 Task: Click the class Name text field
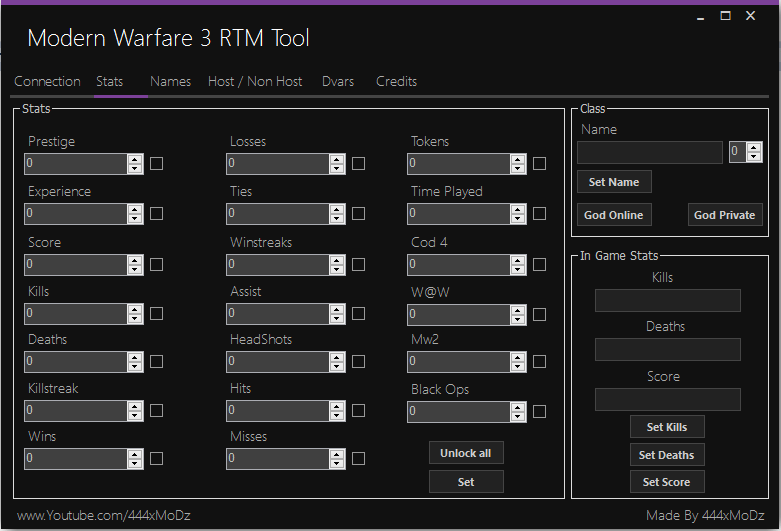point(649,152)
